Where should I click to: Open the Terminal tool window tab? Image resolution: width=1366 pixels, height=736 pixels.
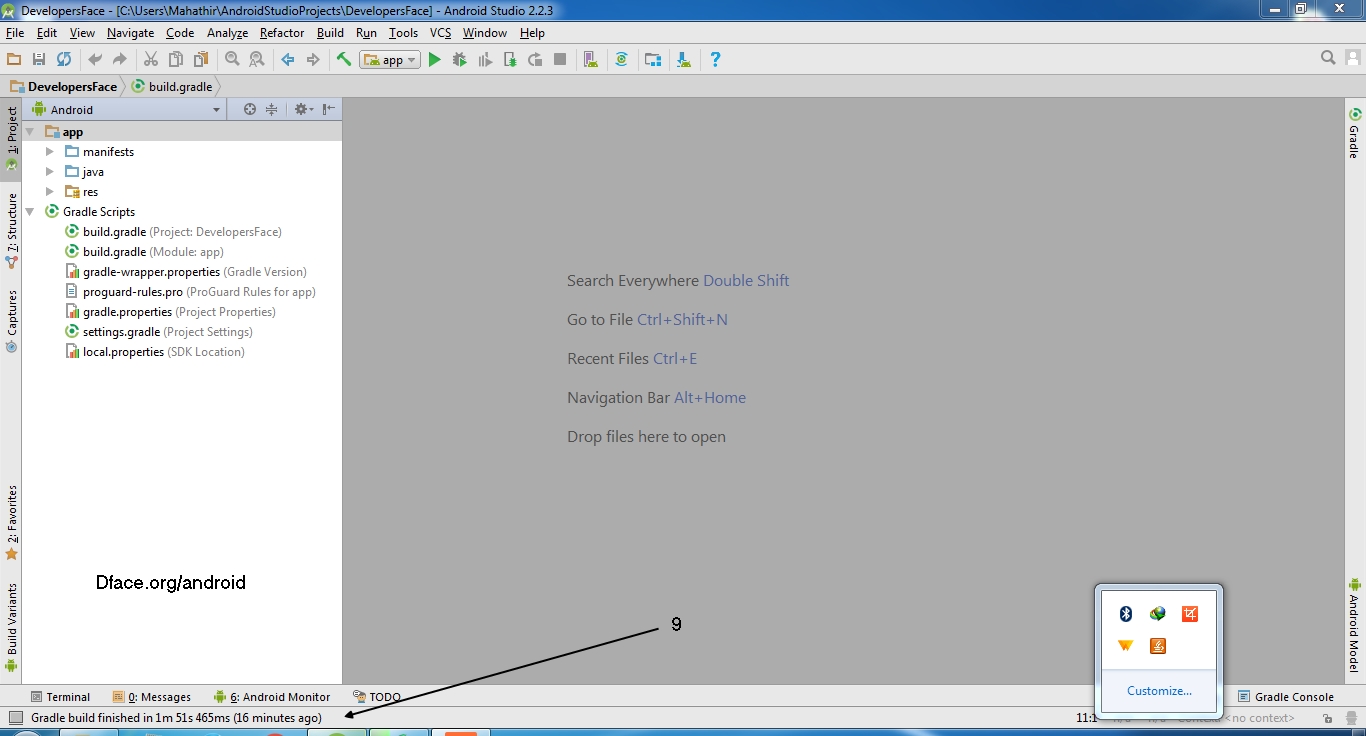click(60, 697)
